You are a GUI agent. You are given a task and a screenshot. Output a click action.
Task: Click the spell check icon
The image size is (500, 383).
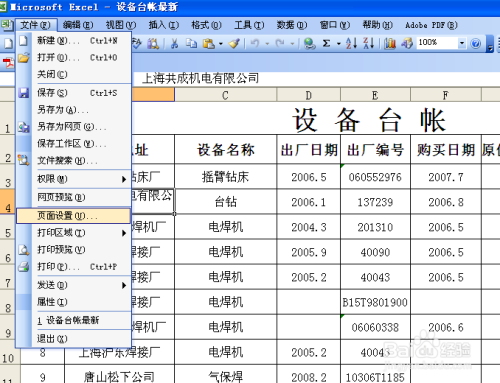coord(137,43)
